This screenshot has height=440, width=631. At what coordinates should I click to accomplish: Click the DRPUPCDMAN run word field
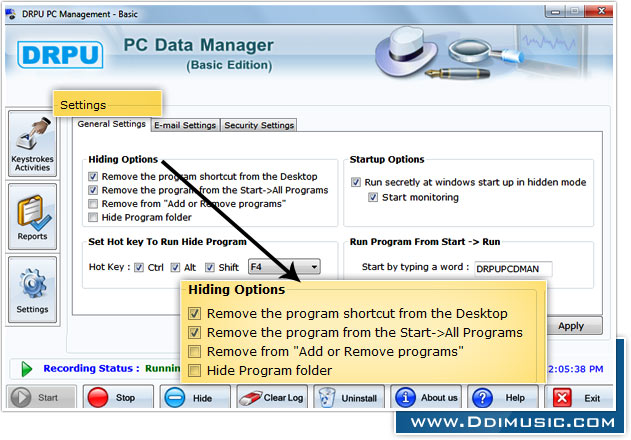[513, 269]
